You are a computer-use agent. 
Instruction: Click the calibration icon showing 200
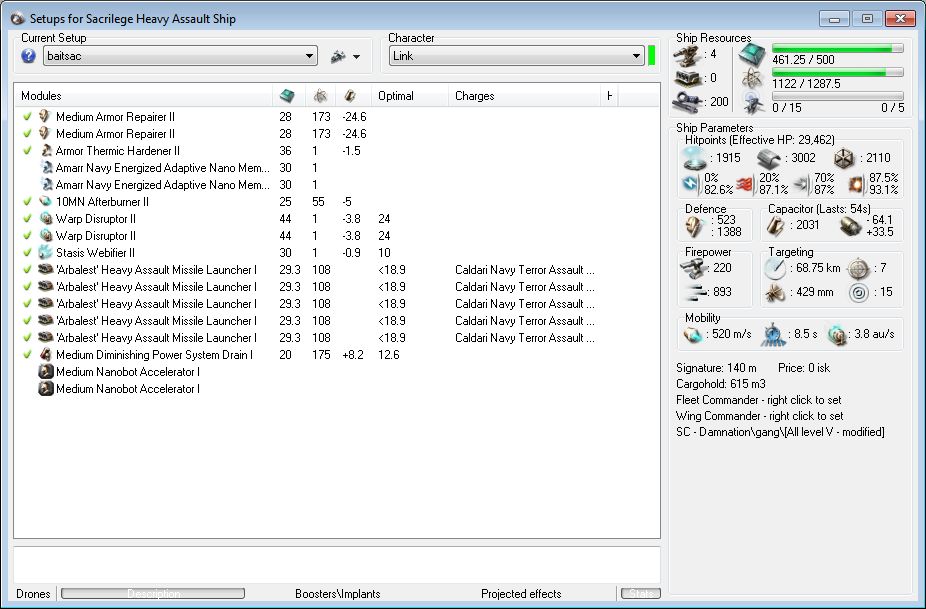coord(688,102)
